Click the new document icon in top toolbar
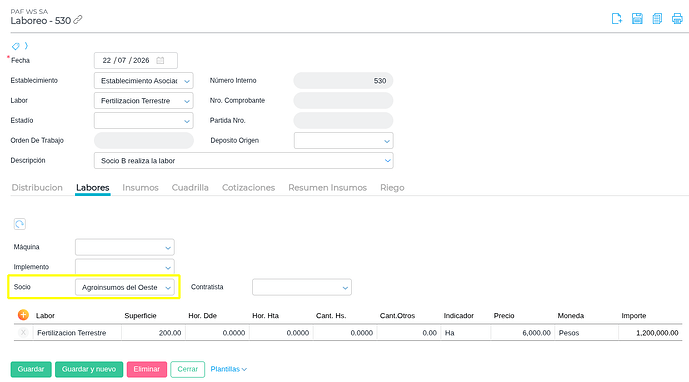 pos(616,18)
